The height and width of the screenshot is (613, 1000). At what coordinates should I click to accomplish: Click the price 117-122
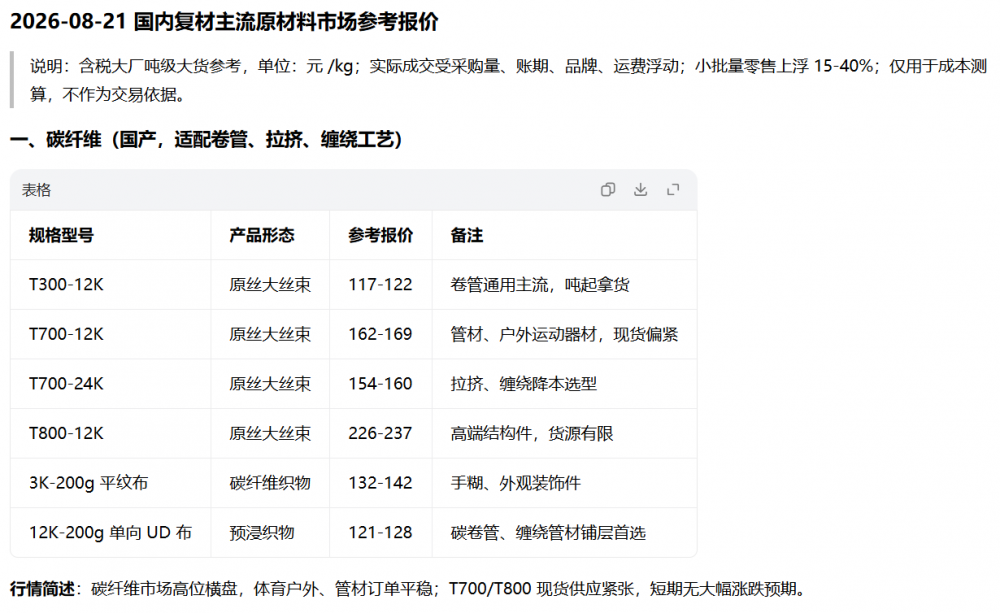pyautogui.click(x=380, y=284)
